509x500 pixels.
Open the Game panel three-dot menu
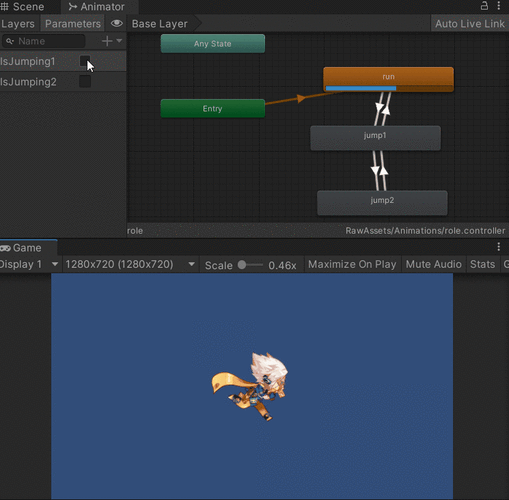point(499,247)
